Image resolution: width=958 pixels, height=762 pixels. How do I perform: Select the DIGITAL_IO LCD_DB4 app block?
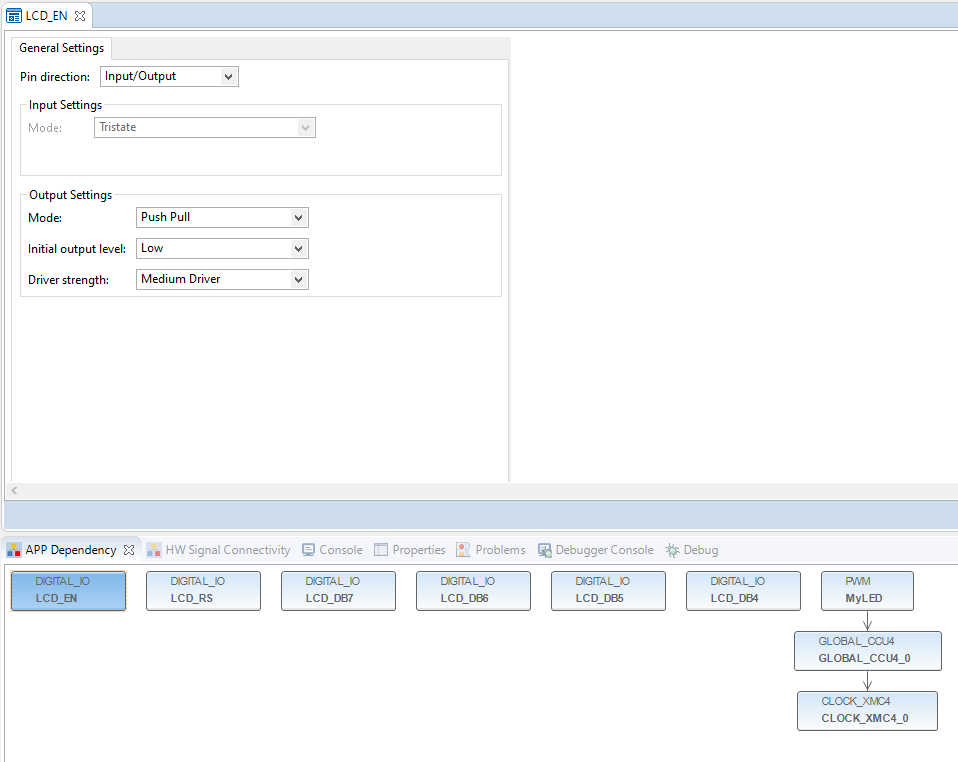click(x=744, y=591)
